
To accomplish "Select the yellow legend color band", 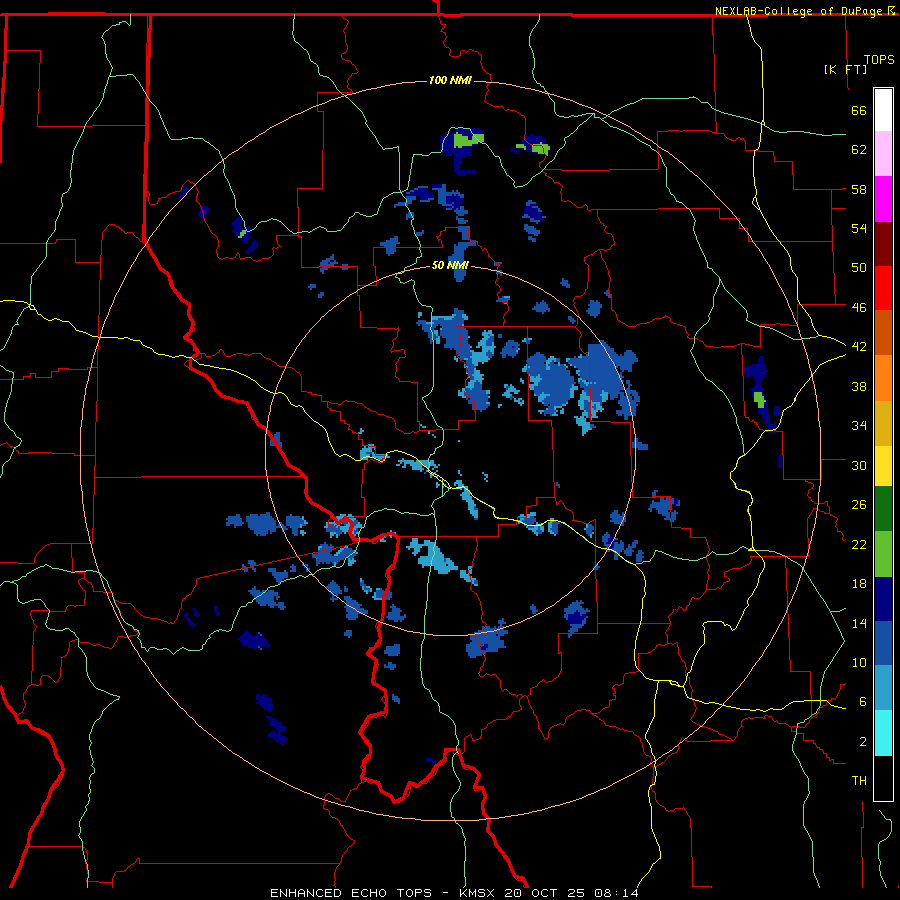I will [x=883, y=466].
